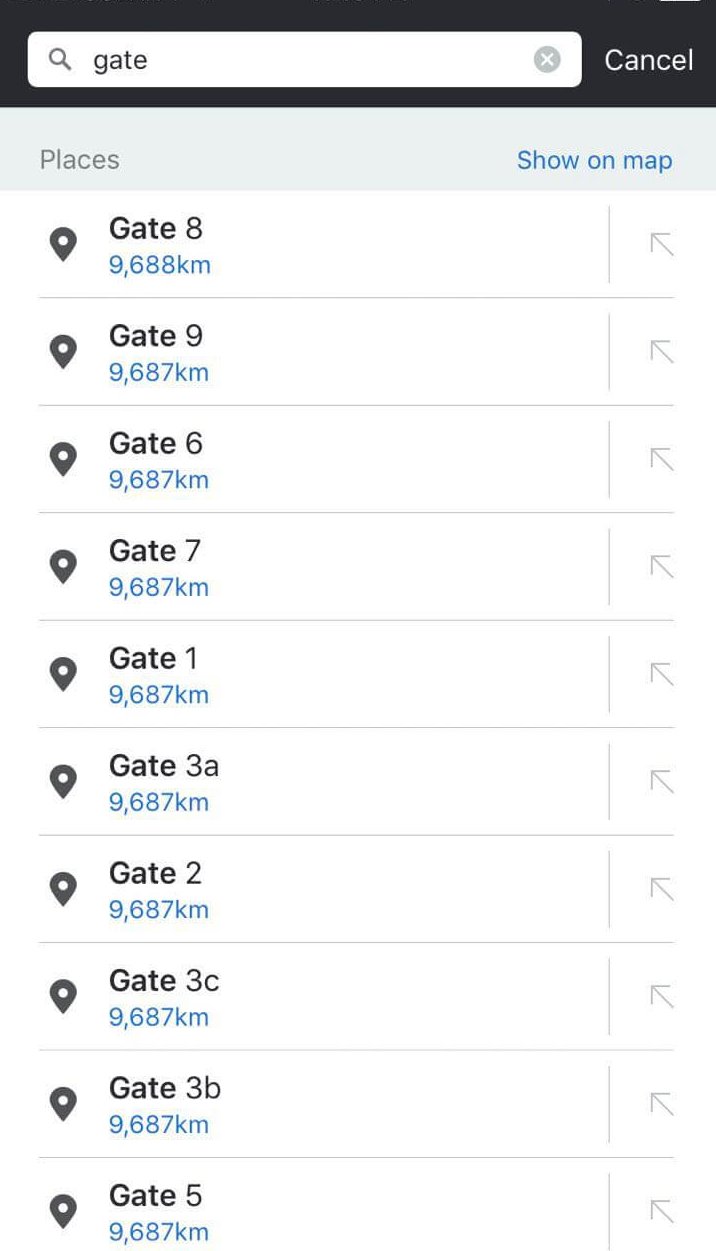Clear the search field using the x button
The height and width of the screenshot is (1251, 716).
point(547,59)
